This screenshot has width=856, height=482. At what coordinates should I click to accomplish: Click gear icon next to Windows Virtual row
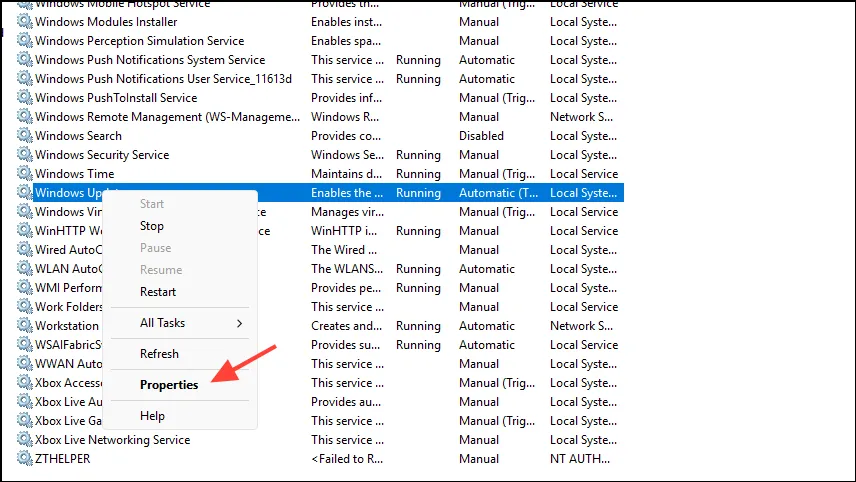pyautogui.click(x=25, y=212)
